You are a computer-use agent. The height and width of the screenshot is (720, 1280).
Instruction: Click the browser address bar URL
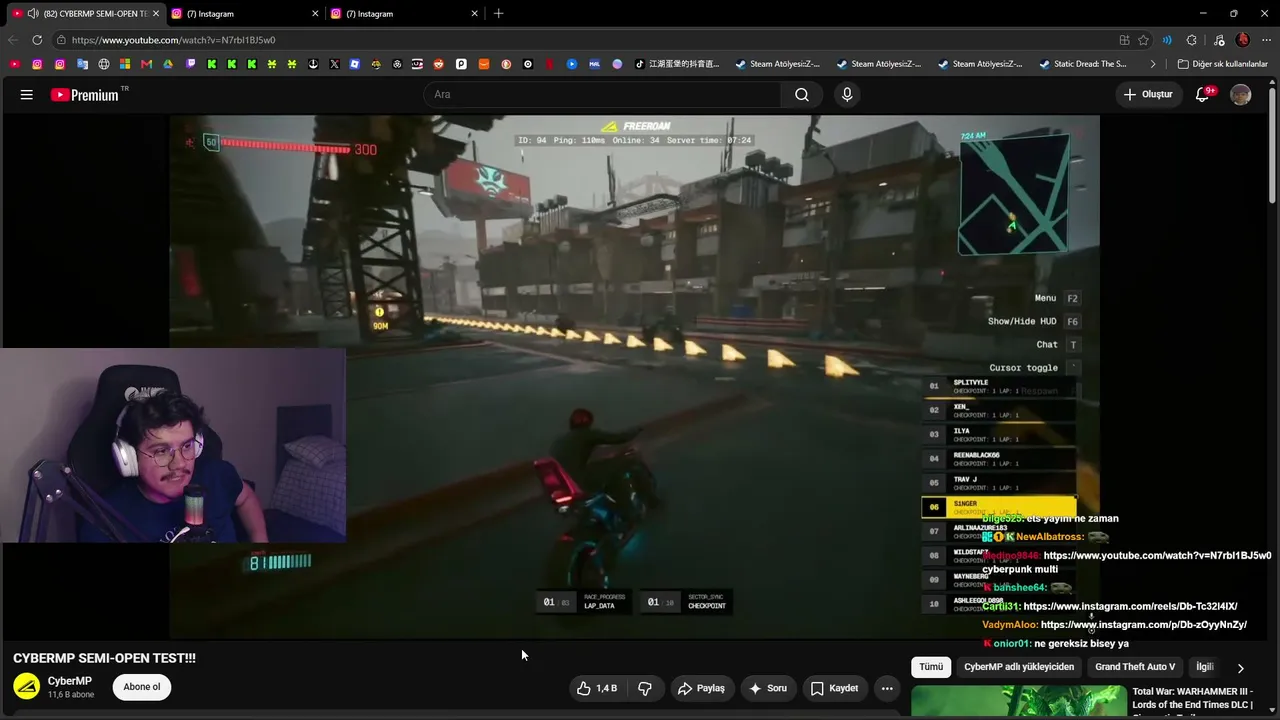coord(173,40)
